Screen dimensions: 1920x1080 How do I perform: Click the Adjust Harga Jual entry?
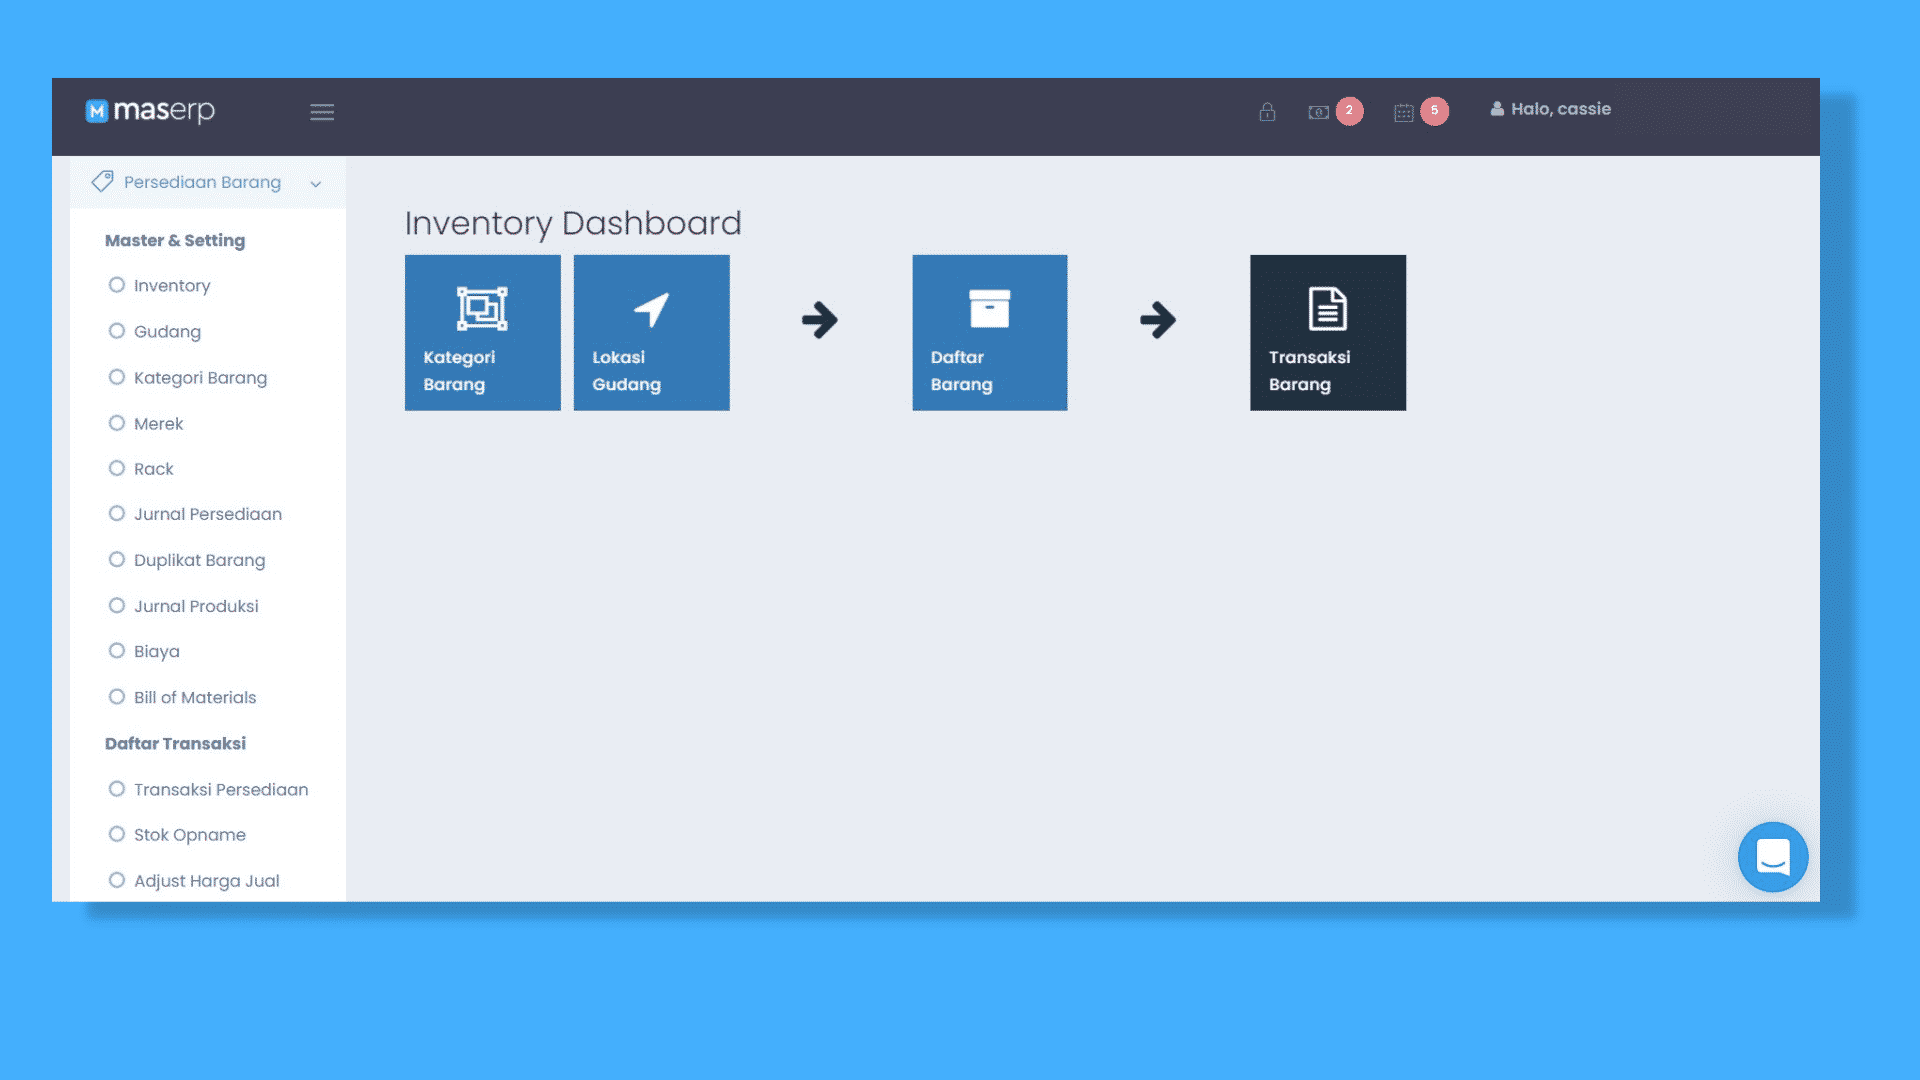pyautogui.click(x=206, y=881)
